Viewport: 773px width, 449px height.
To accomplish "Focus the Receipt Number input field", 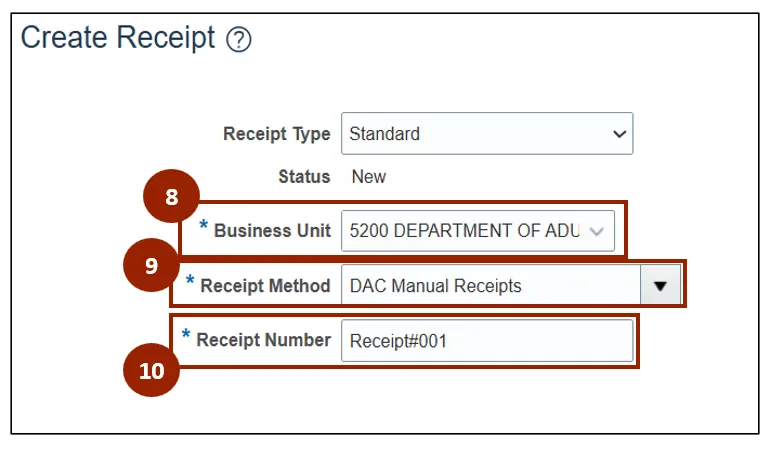I will coord(486,341).
